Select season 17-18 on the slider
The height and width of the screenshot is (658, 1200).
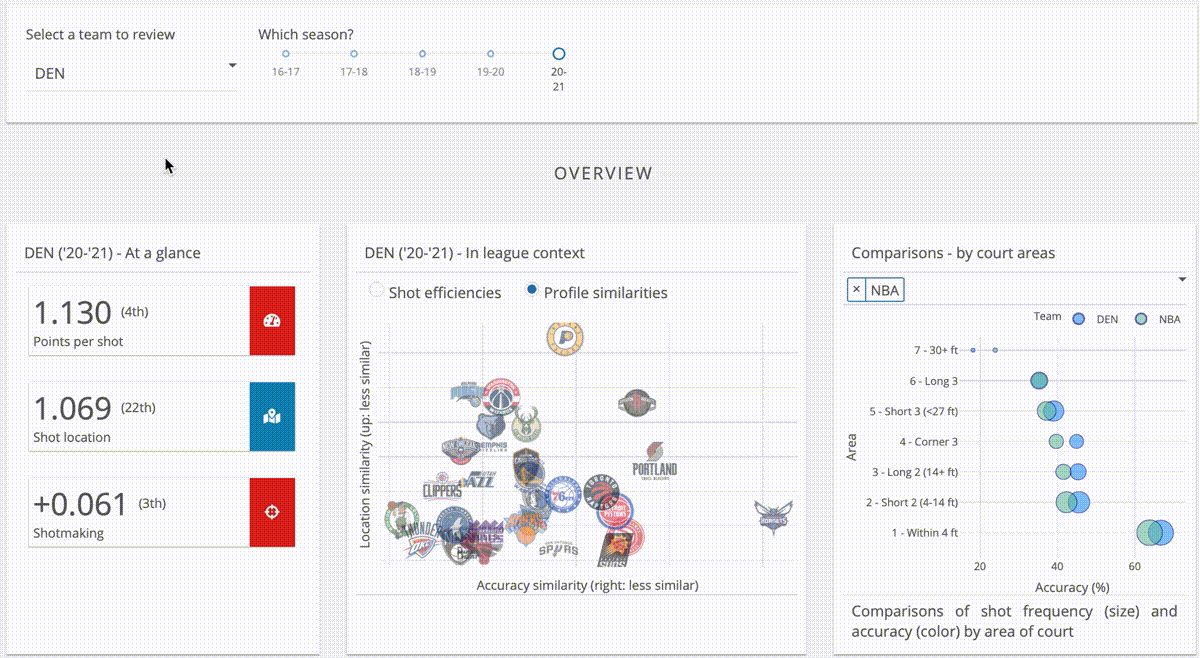pyautogui.click(x=354, y=54)
